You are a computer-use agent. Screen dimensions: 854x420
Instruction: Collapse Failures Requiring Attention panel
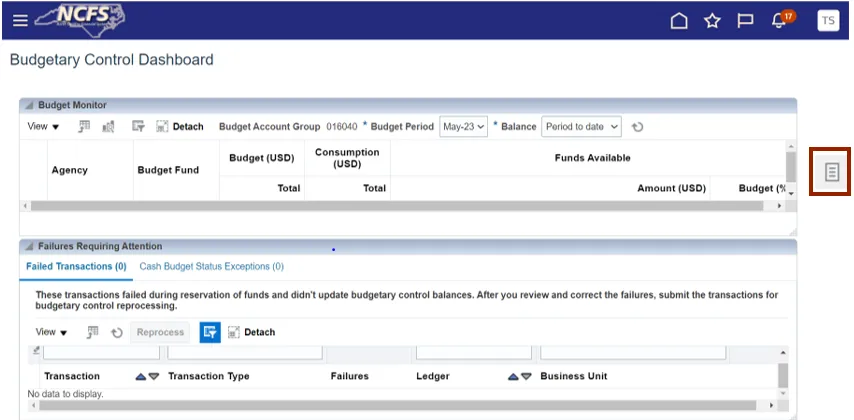pyautogui.click(x=29, y=246)
